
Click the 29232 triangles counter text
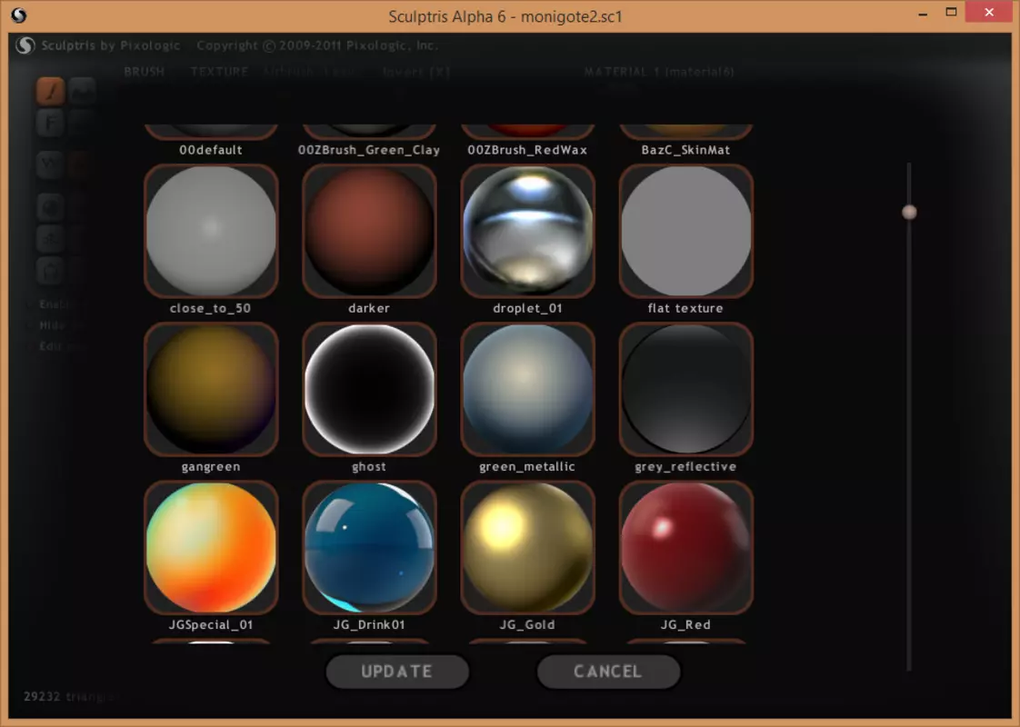[x=69, y=696]
